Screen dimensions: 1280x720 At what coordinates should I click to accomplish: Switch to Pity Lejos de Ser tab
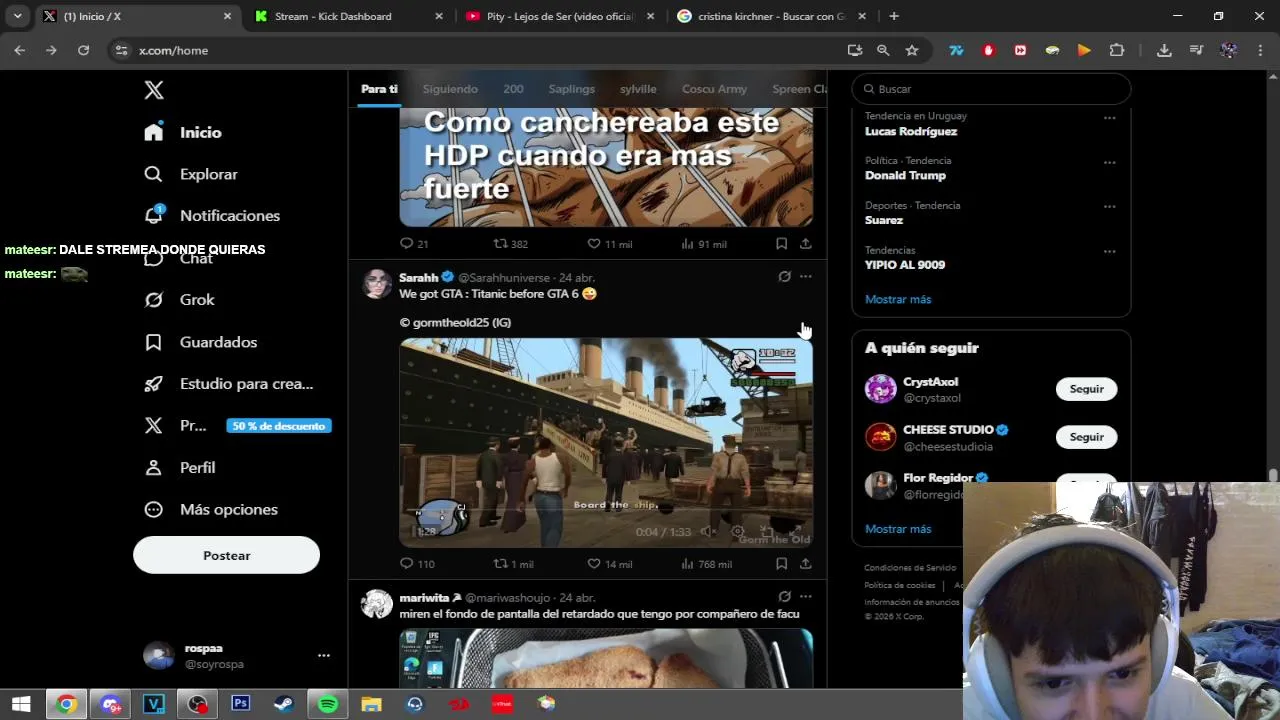[560, 16]
